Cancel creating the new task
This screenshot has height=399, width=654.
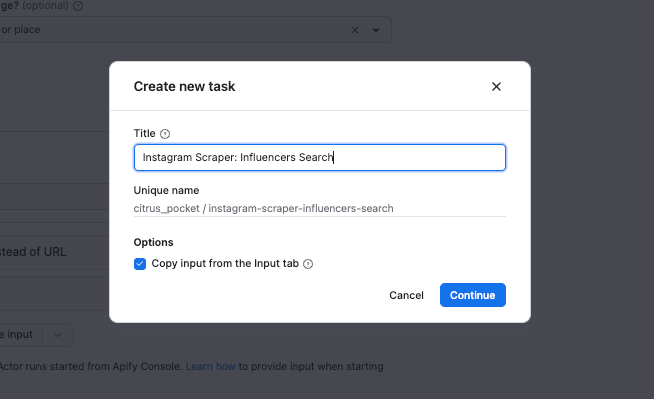click(406, 295)
